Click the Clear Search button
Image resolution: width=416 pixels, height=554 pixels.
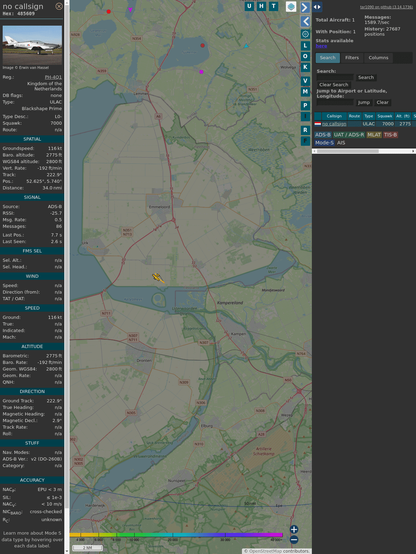[334, 84]
